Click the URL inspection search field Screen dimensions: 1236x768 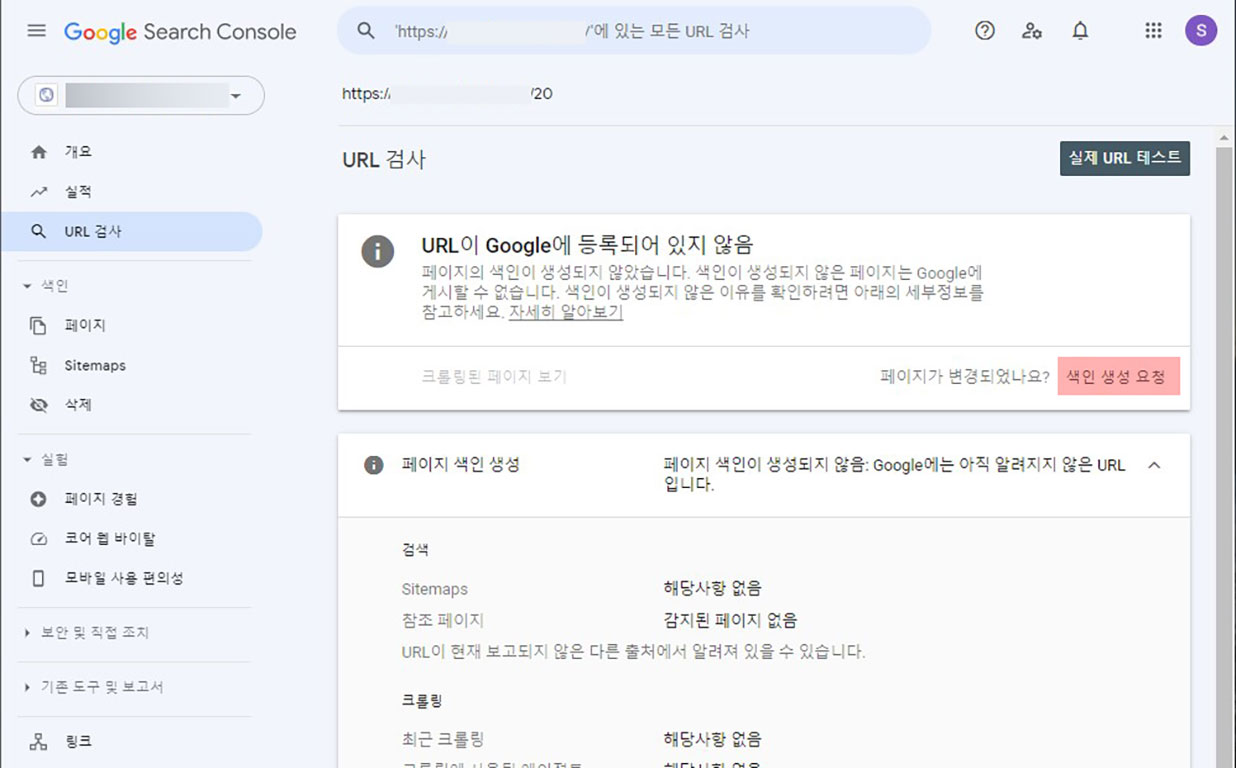tap(634, 31)
